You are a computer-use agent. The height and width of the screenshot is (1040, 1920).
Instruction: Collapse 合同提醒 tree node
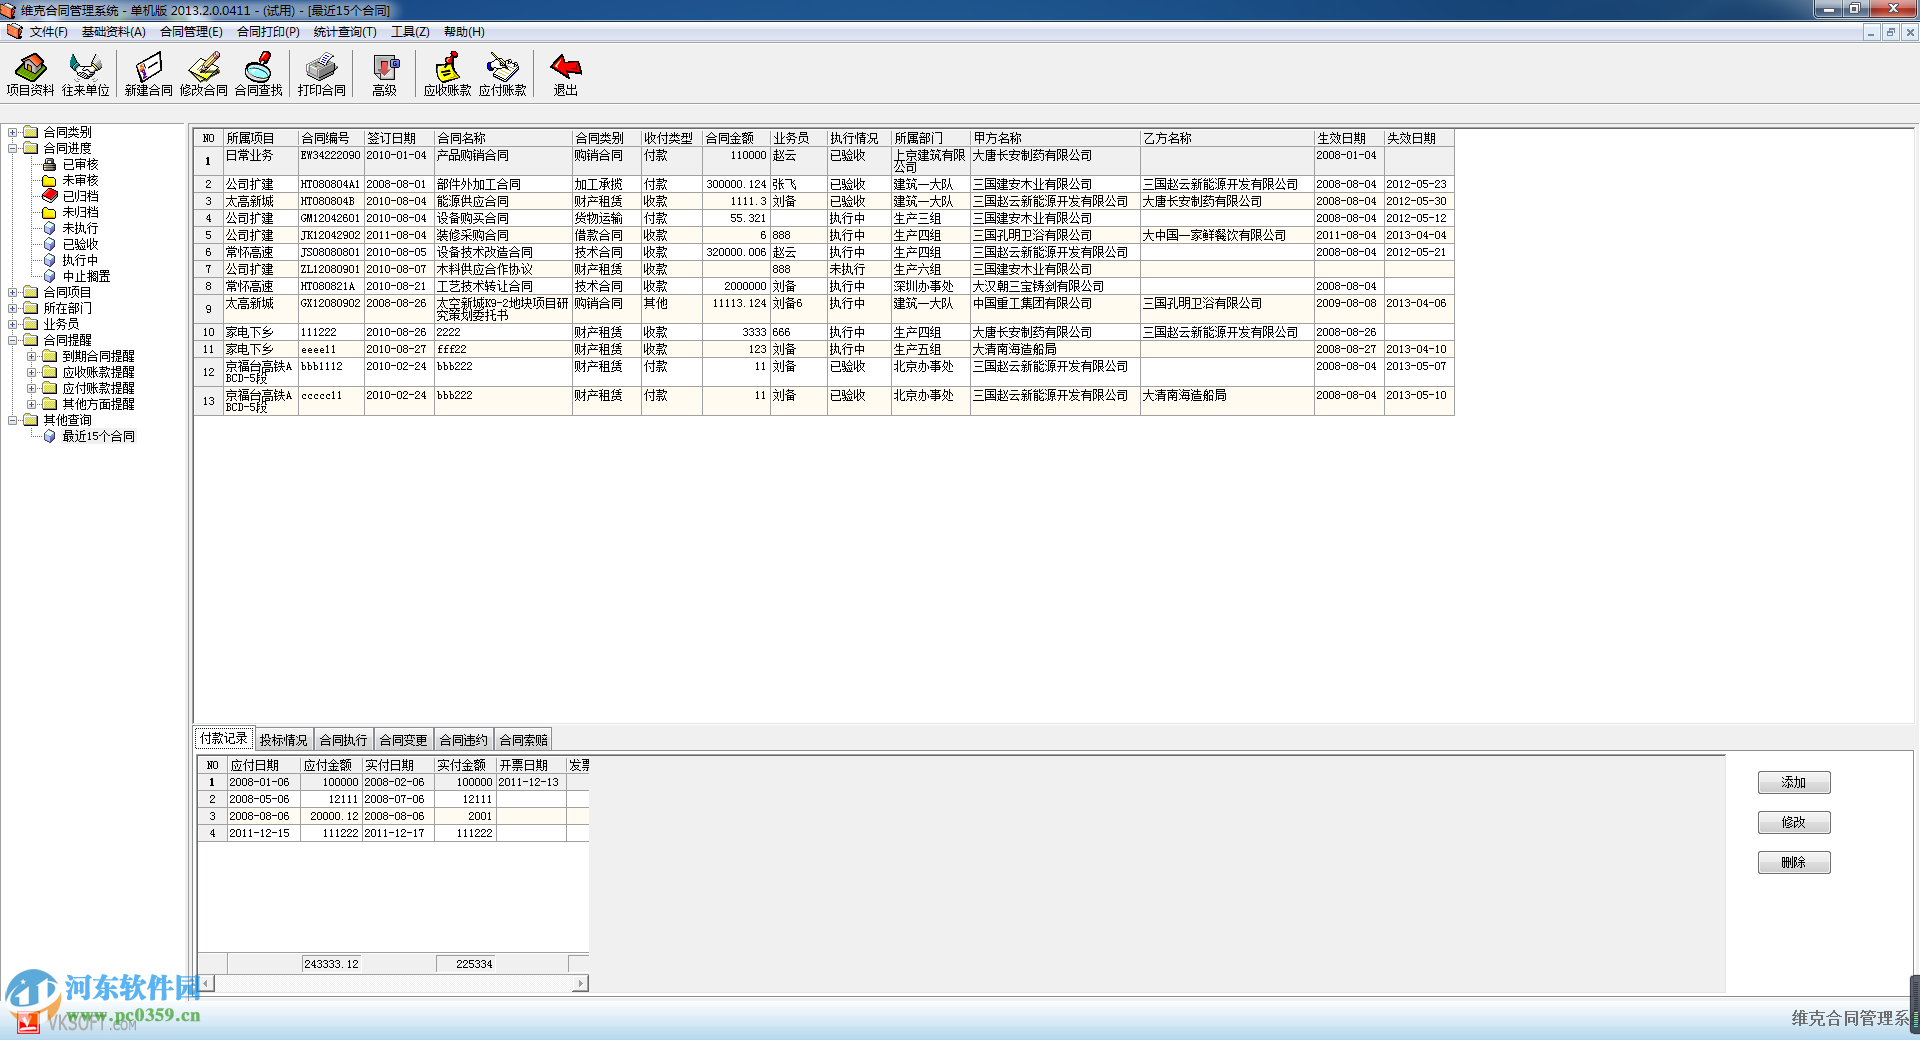coord(13,340)
